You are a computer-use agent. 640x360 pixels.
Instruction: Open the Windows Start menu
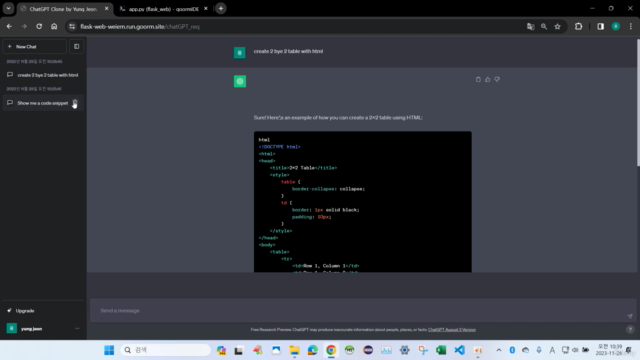pos(109,350)
